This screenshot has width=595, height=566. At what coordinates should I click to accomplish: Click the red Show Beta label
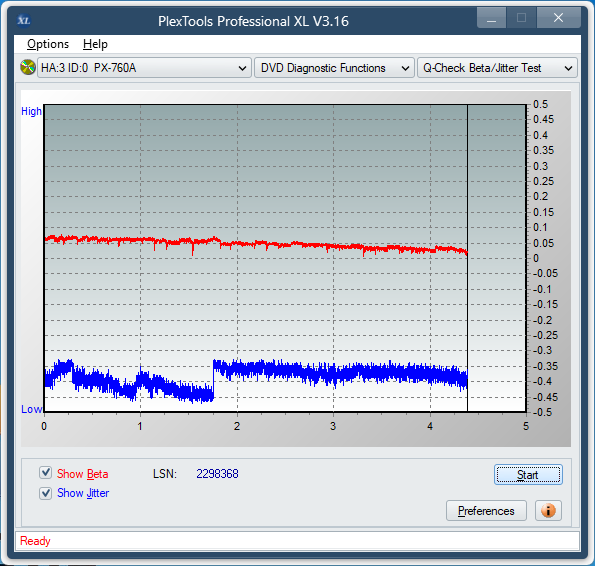[x=82, y=474]
